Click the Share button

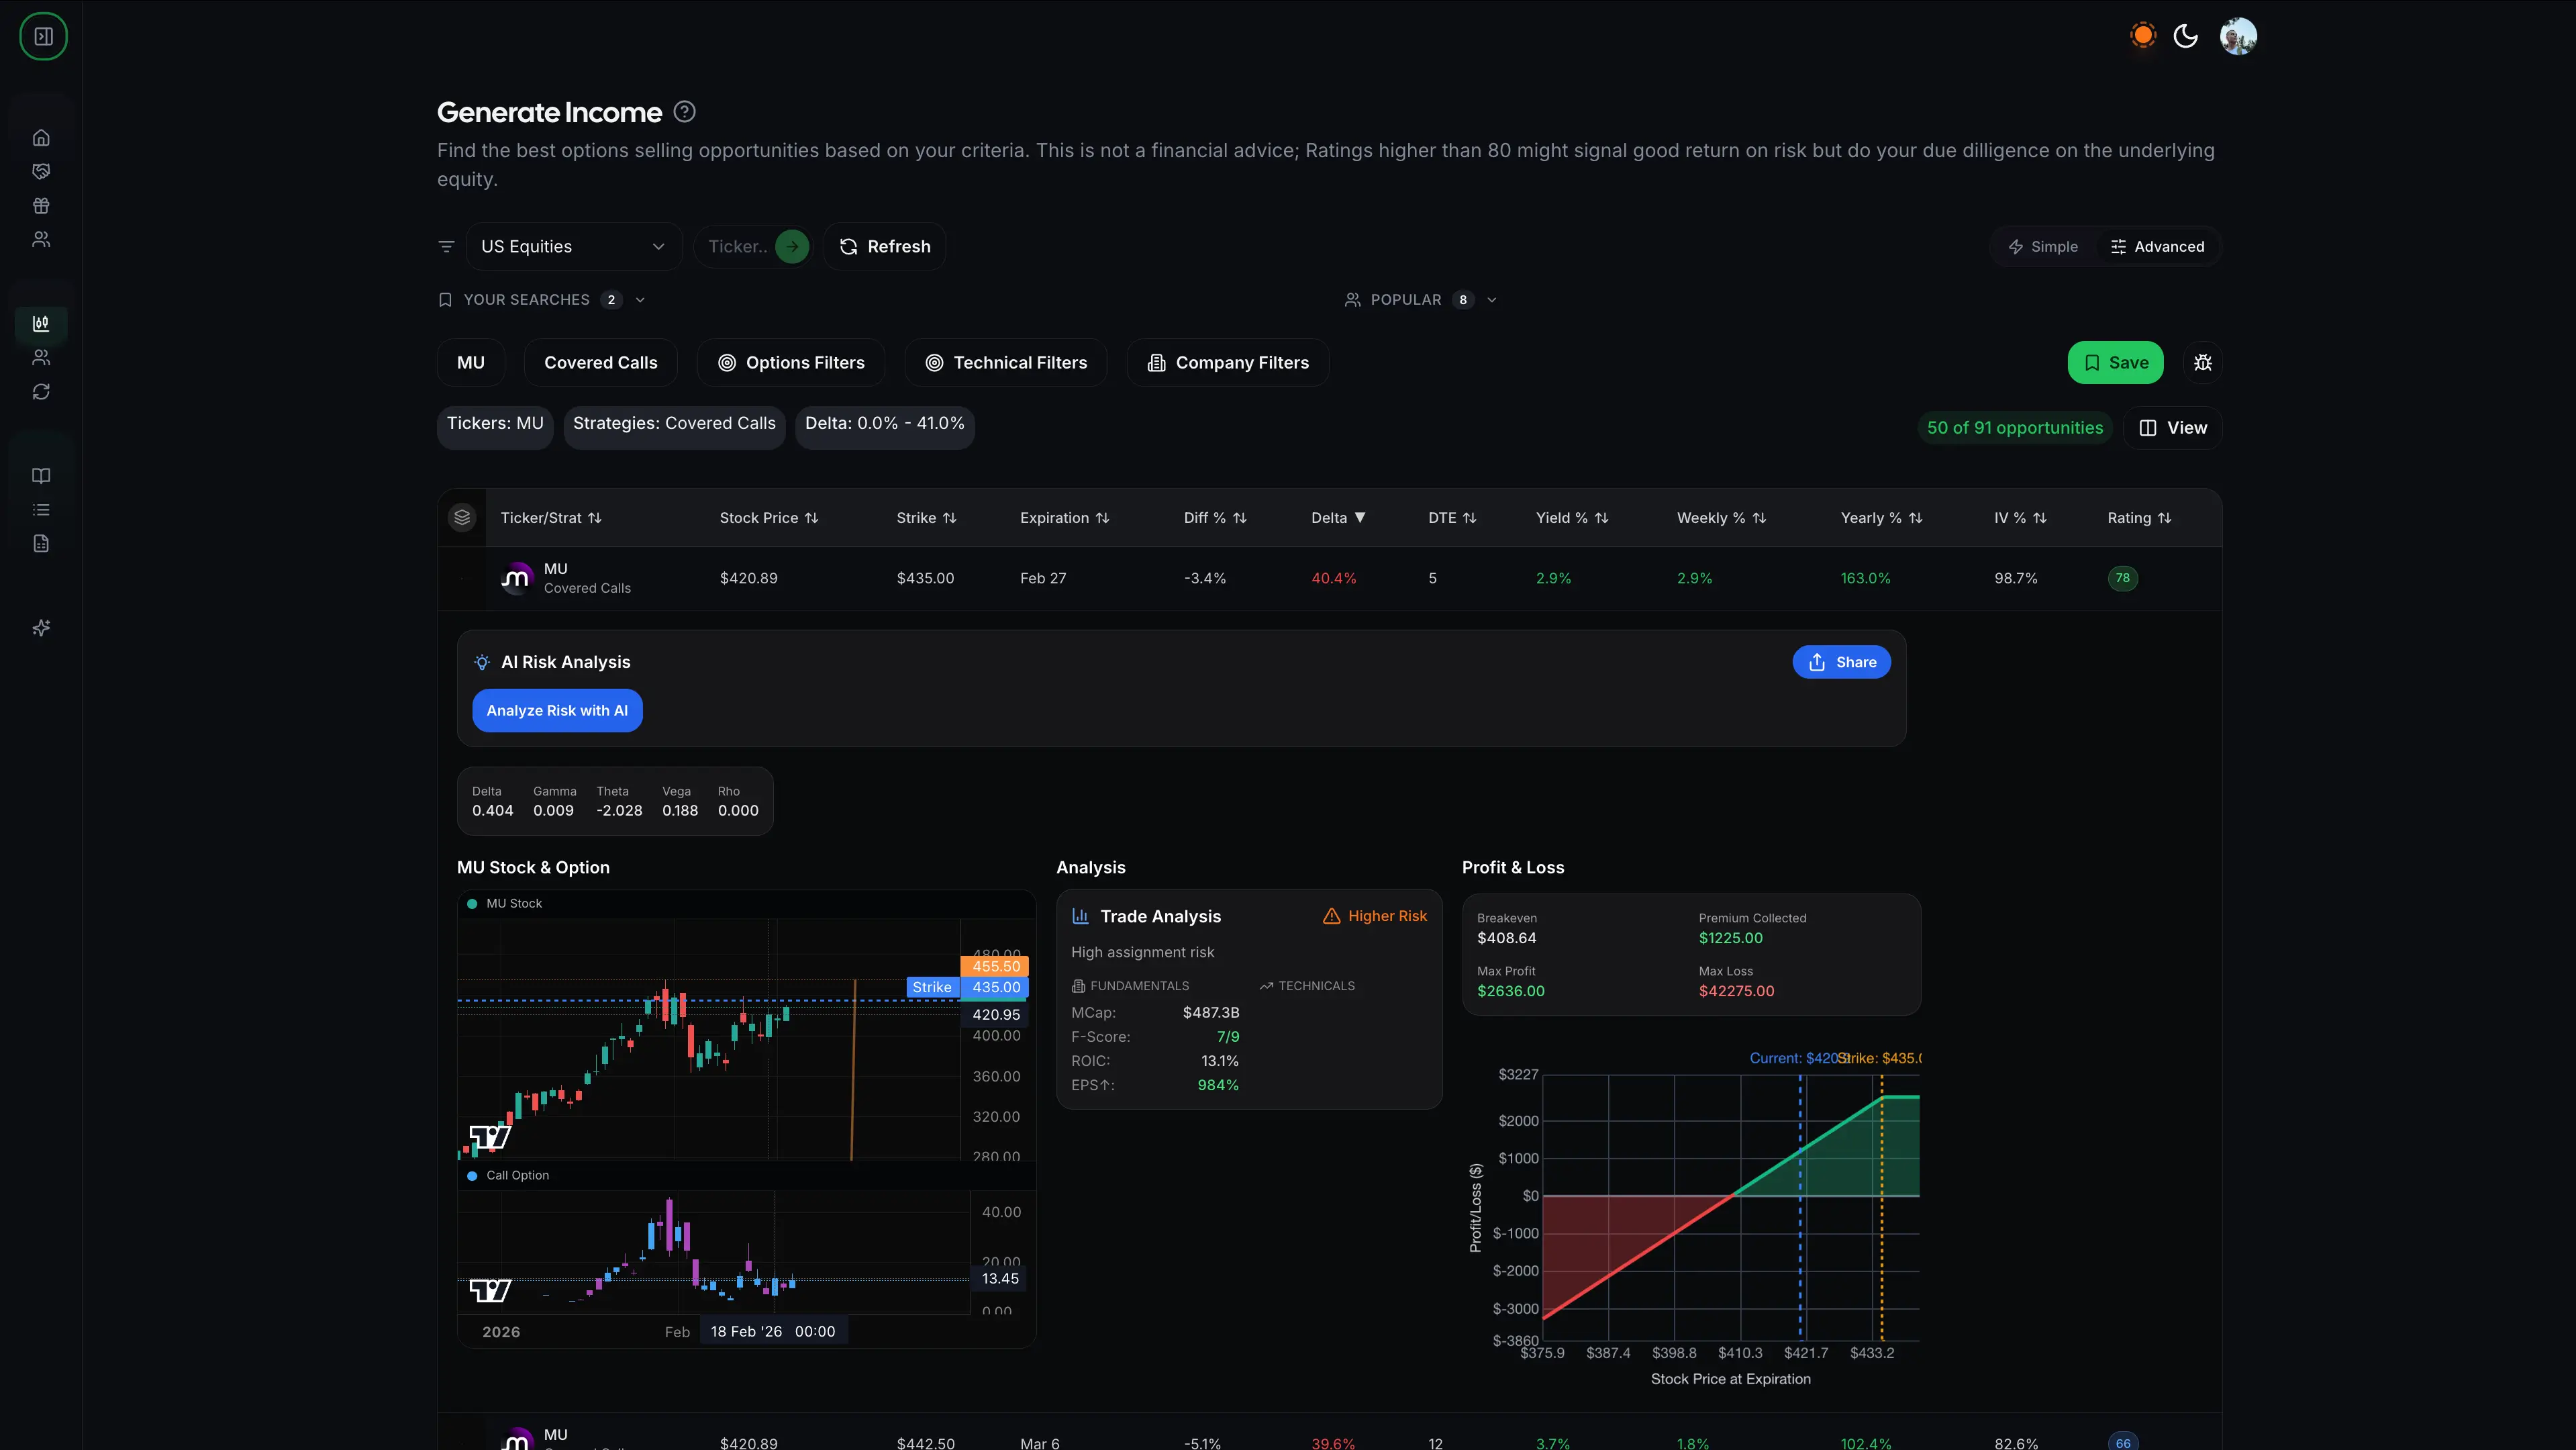pos(1841,662)
